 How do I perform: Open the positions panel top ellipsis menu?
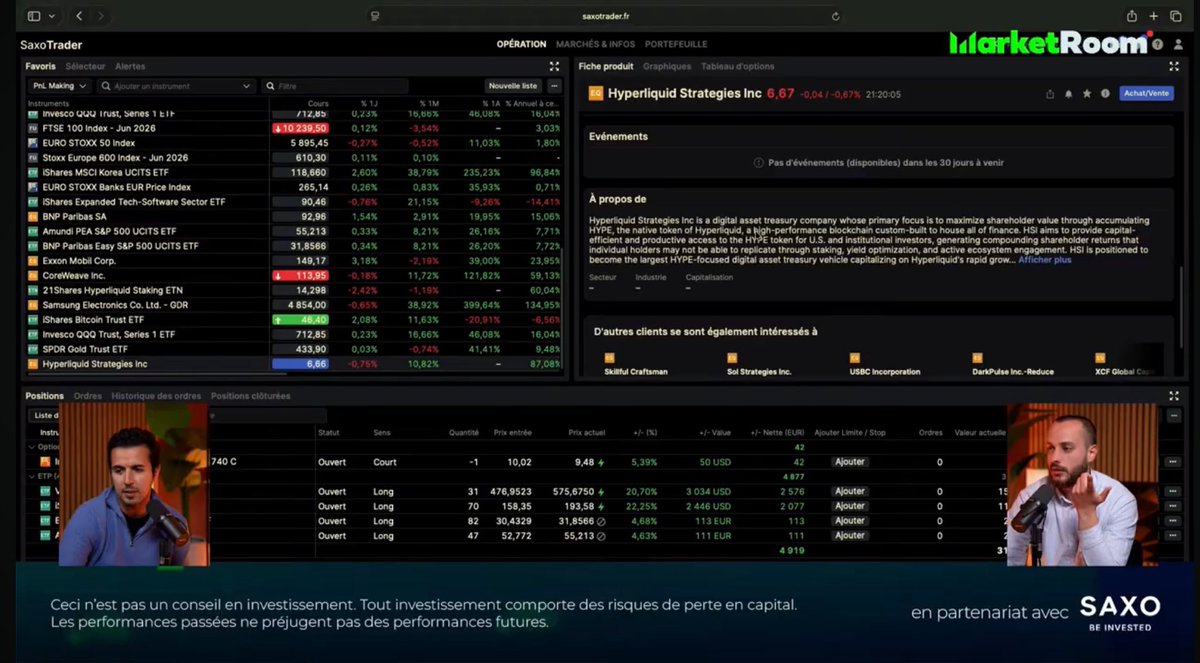coord(1172,415)
